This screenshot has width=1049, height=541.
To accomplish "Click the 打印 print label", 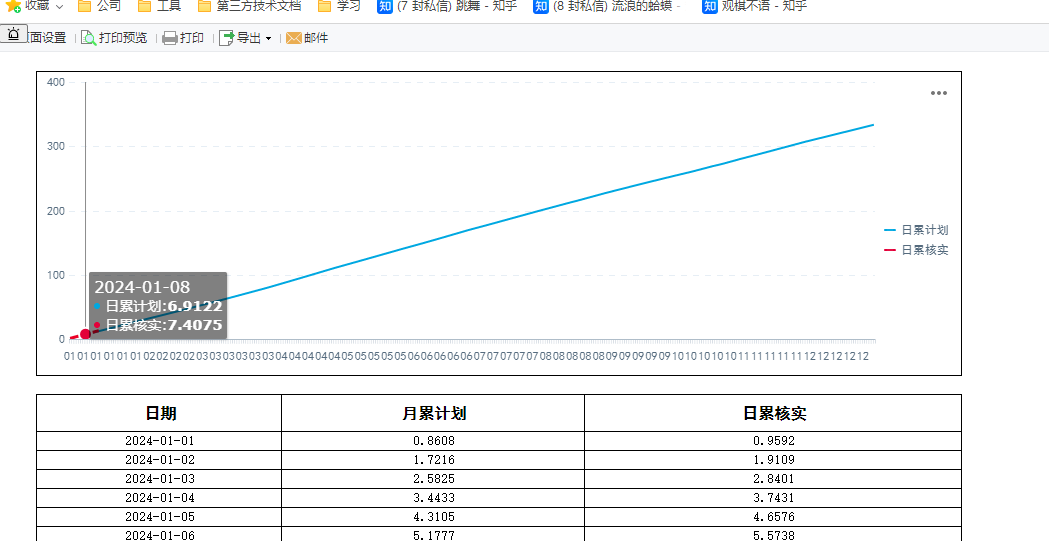I will point(192,38).
